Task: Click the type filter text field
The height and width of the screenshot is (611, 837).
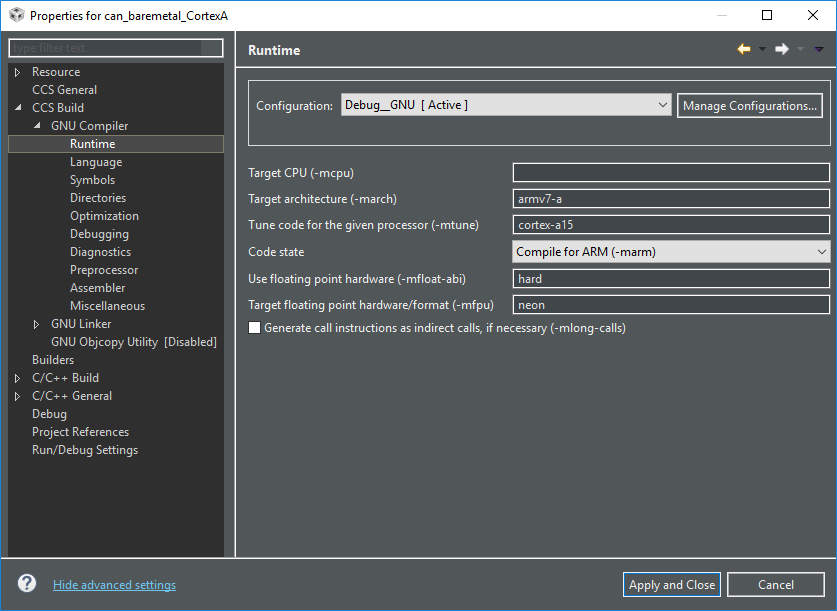Action: pyautogui.click(x=116, y=48)
